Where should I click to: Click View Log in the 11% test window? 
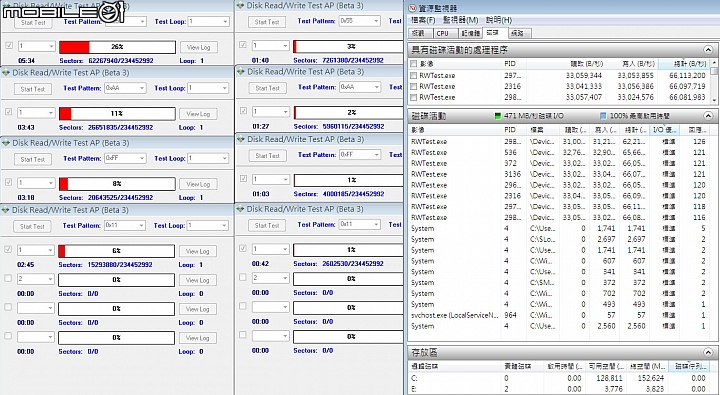click(x=198, y=113)
